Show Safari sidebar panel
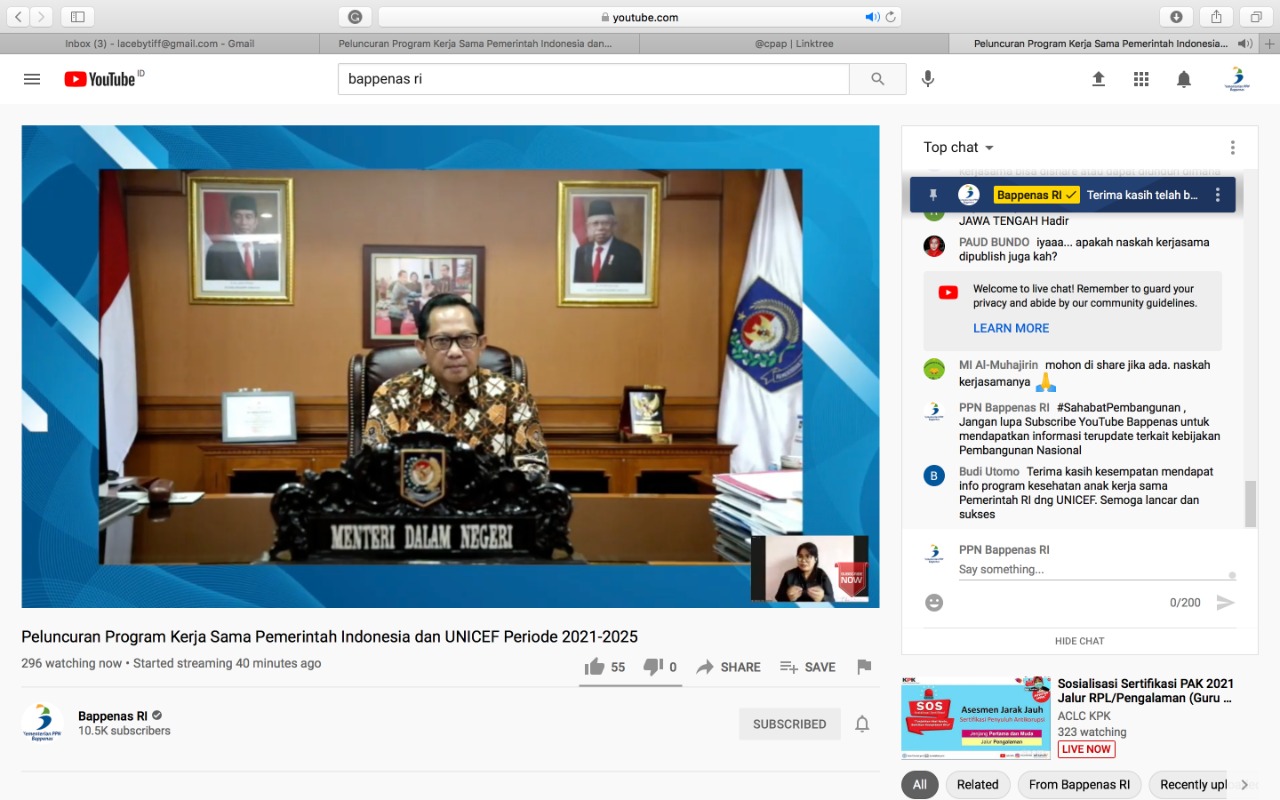 77,16
